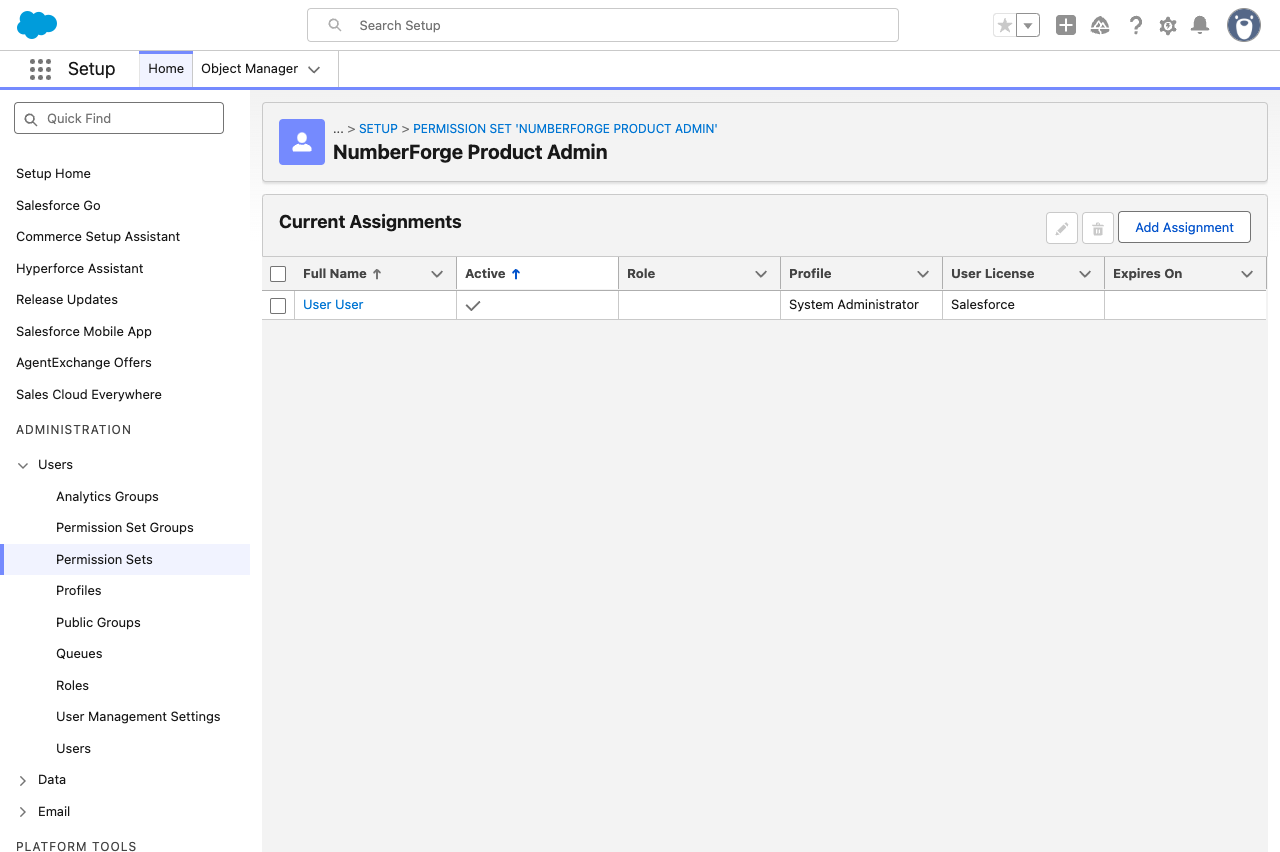Screen dimensions: 1280x852
Task: Open the User User record link
Action: 333,305
